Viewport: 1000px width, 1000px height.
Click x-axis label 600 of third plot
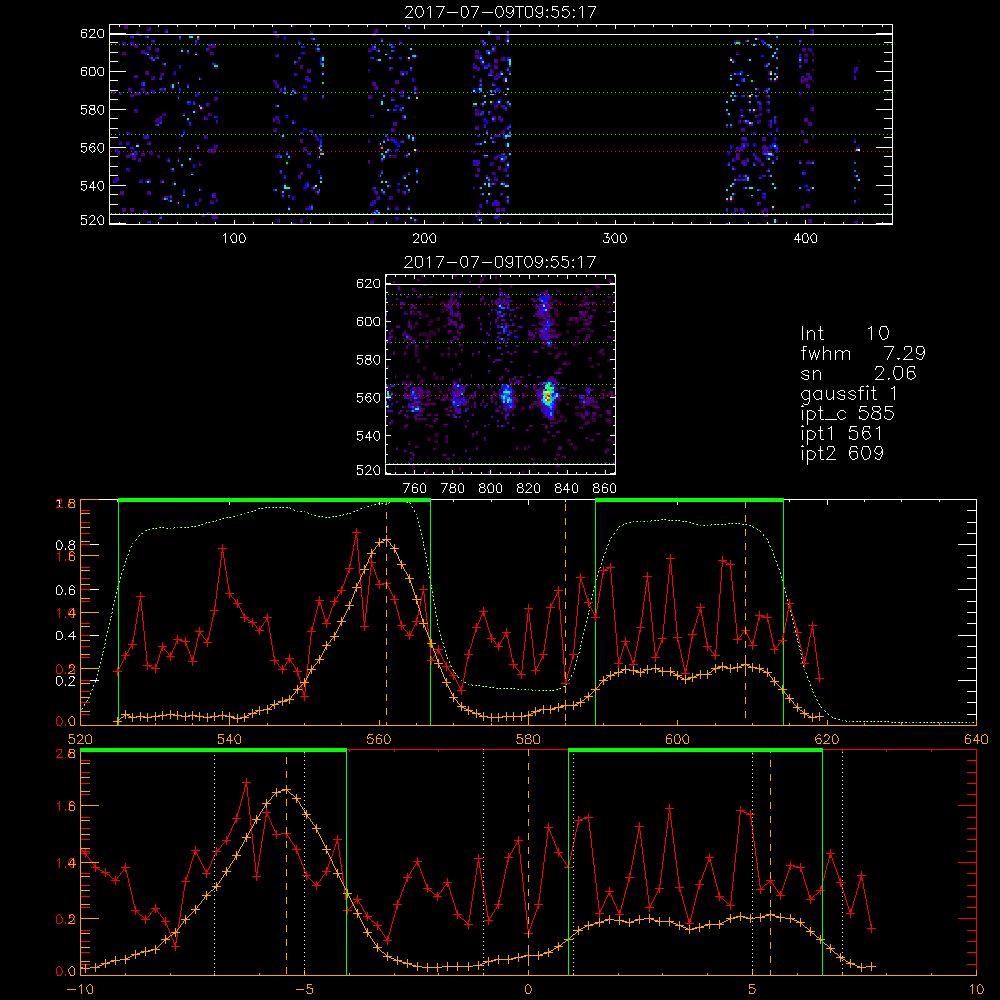tap(677, 740)
